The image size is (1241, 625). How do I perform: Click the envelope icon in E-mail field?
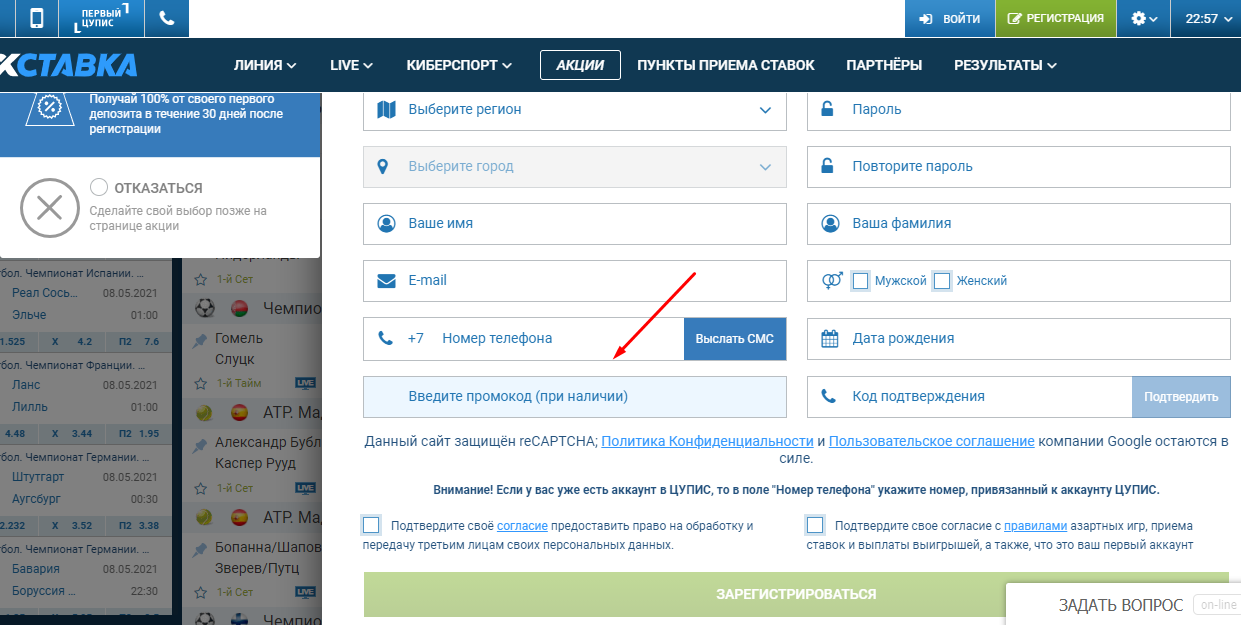click(x=386, y=281)
